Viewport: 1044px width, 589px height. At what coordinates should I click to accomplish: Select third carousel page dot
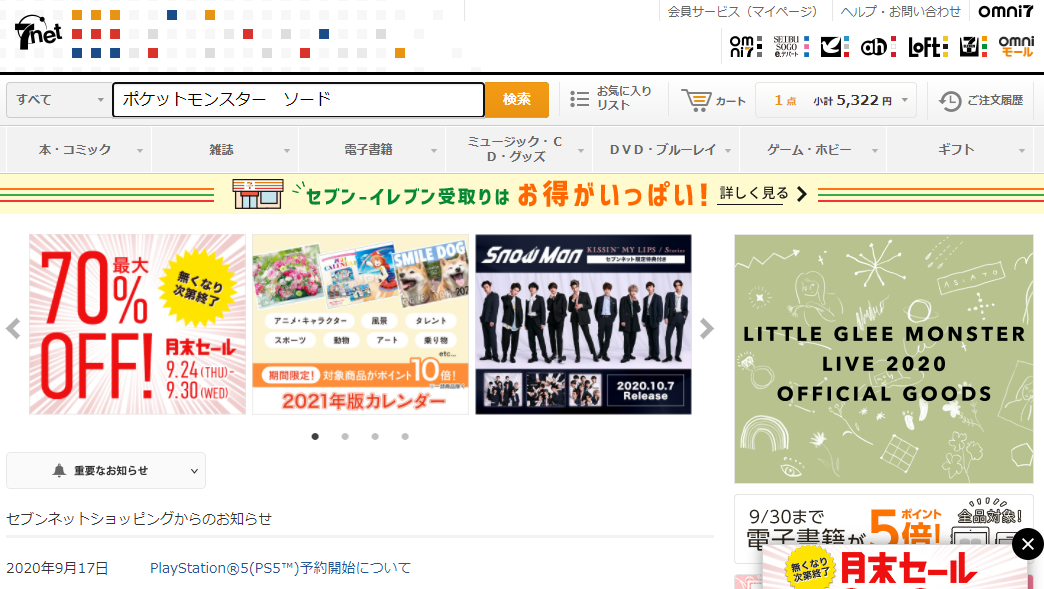375,437
